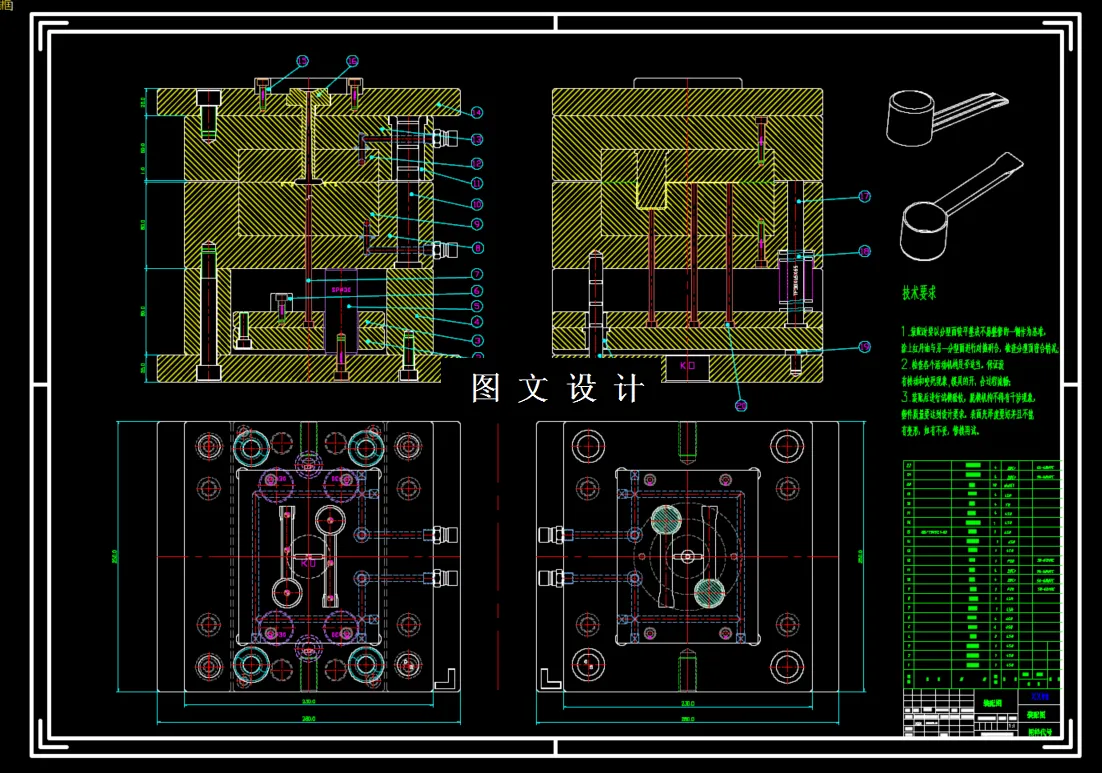Select part balloon number 19

point(864,347)
